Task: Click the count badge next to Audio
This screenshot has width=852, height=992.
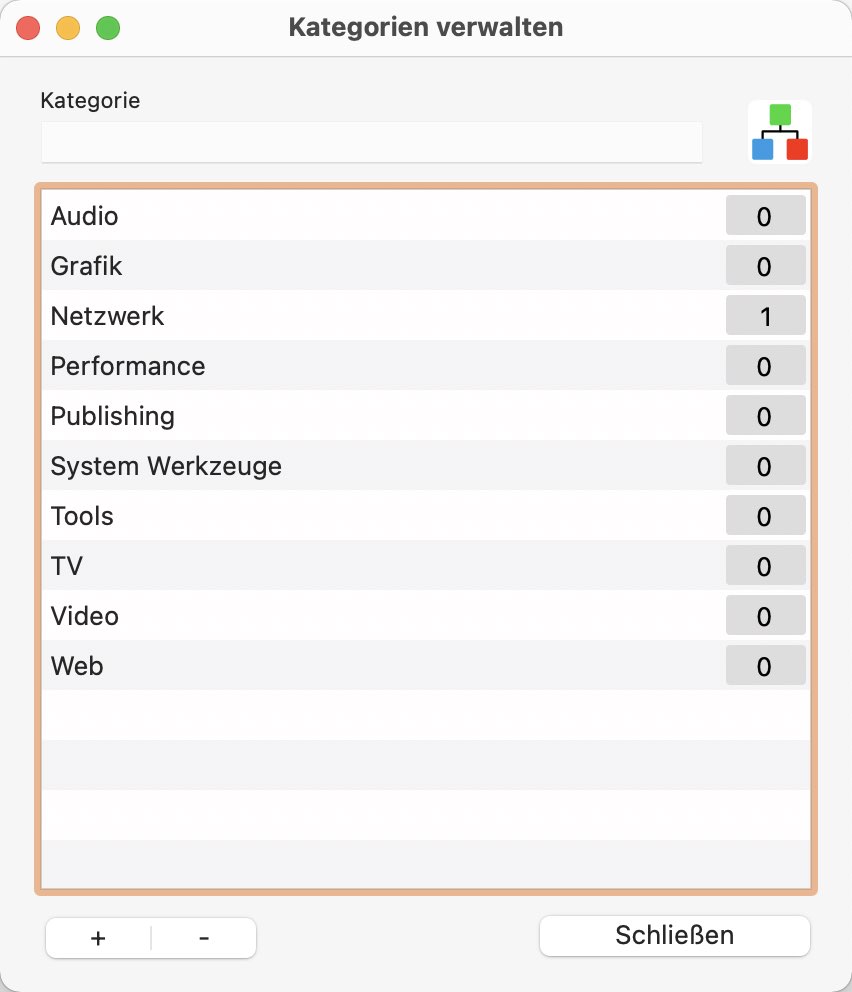Action: [x=765, y=216]
